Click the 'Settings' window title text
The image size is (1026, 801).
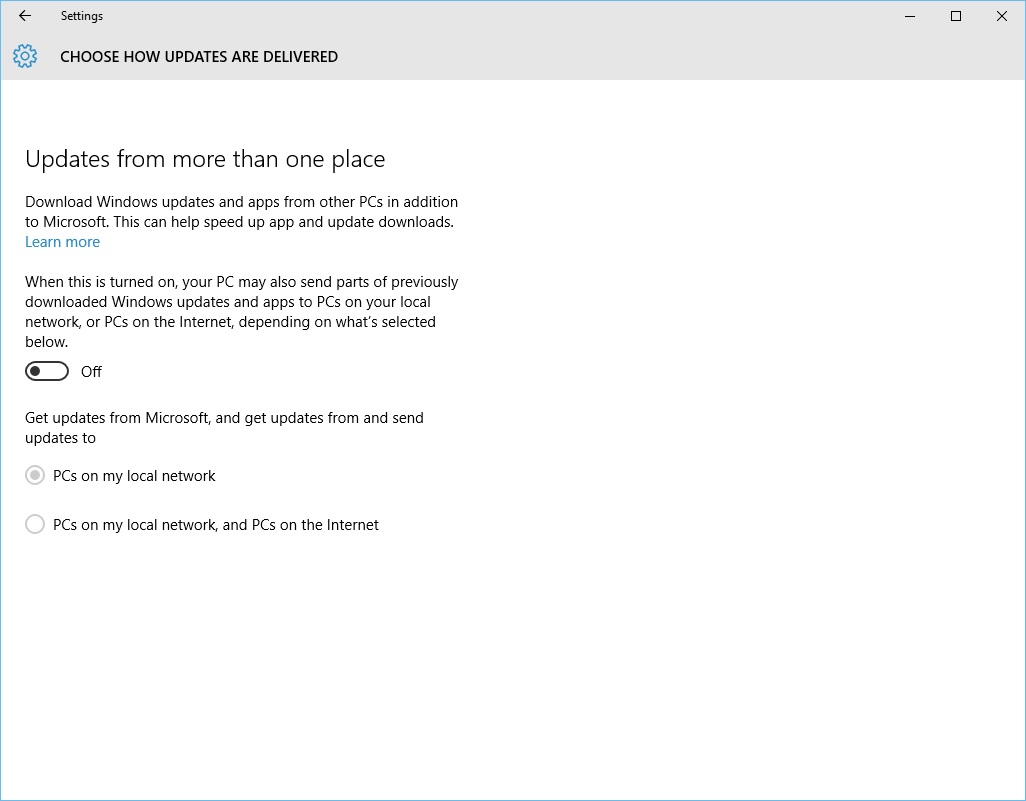pyautogui.click(x=82, y=16)
